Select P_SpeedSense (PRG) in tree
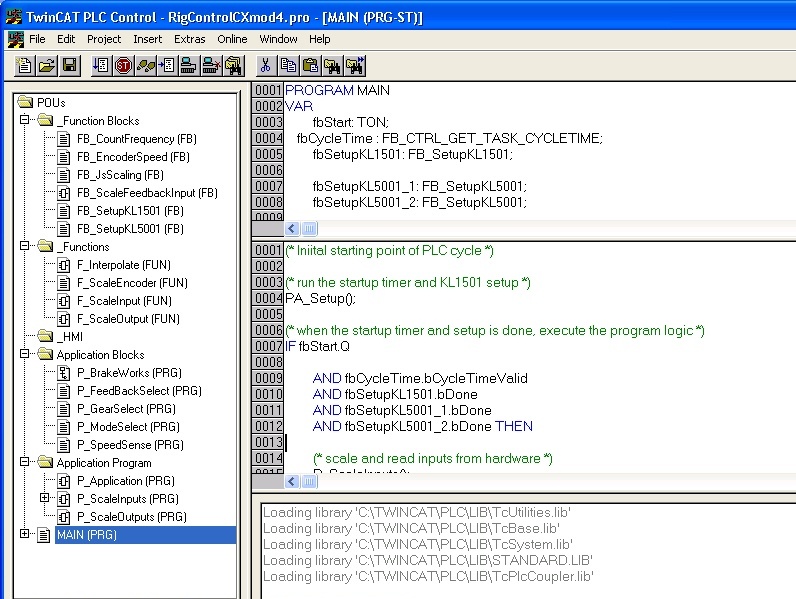The height and width of the screenshot is (599, 796). (x=130, y=445)
